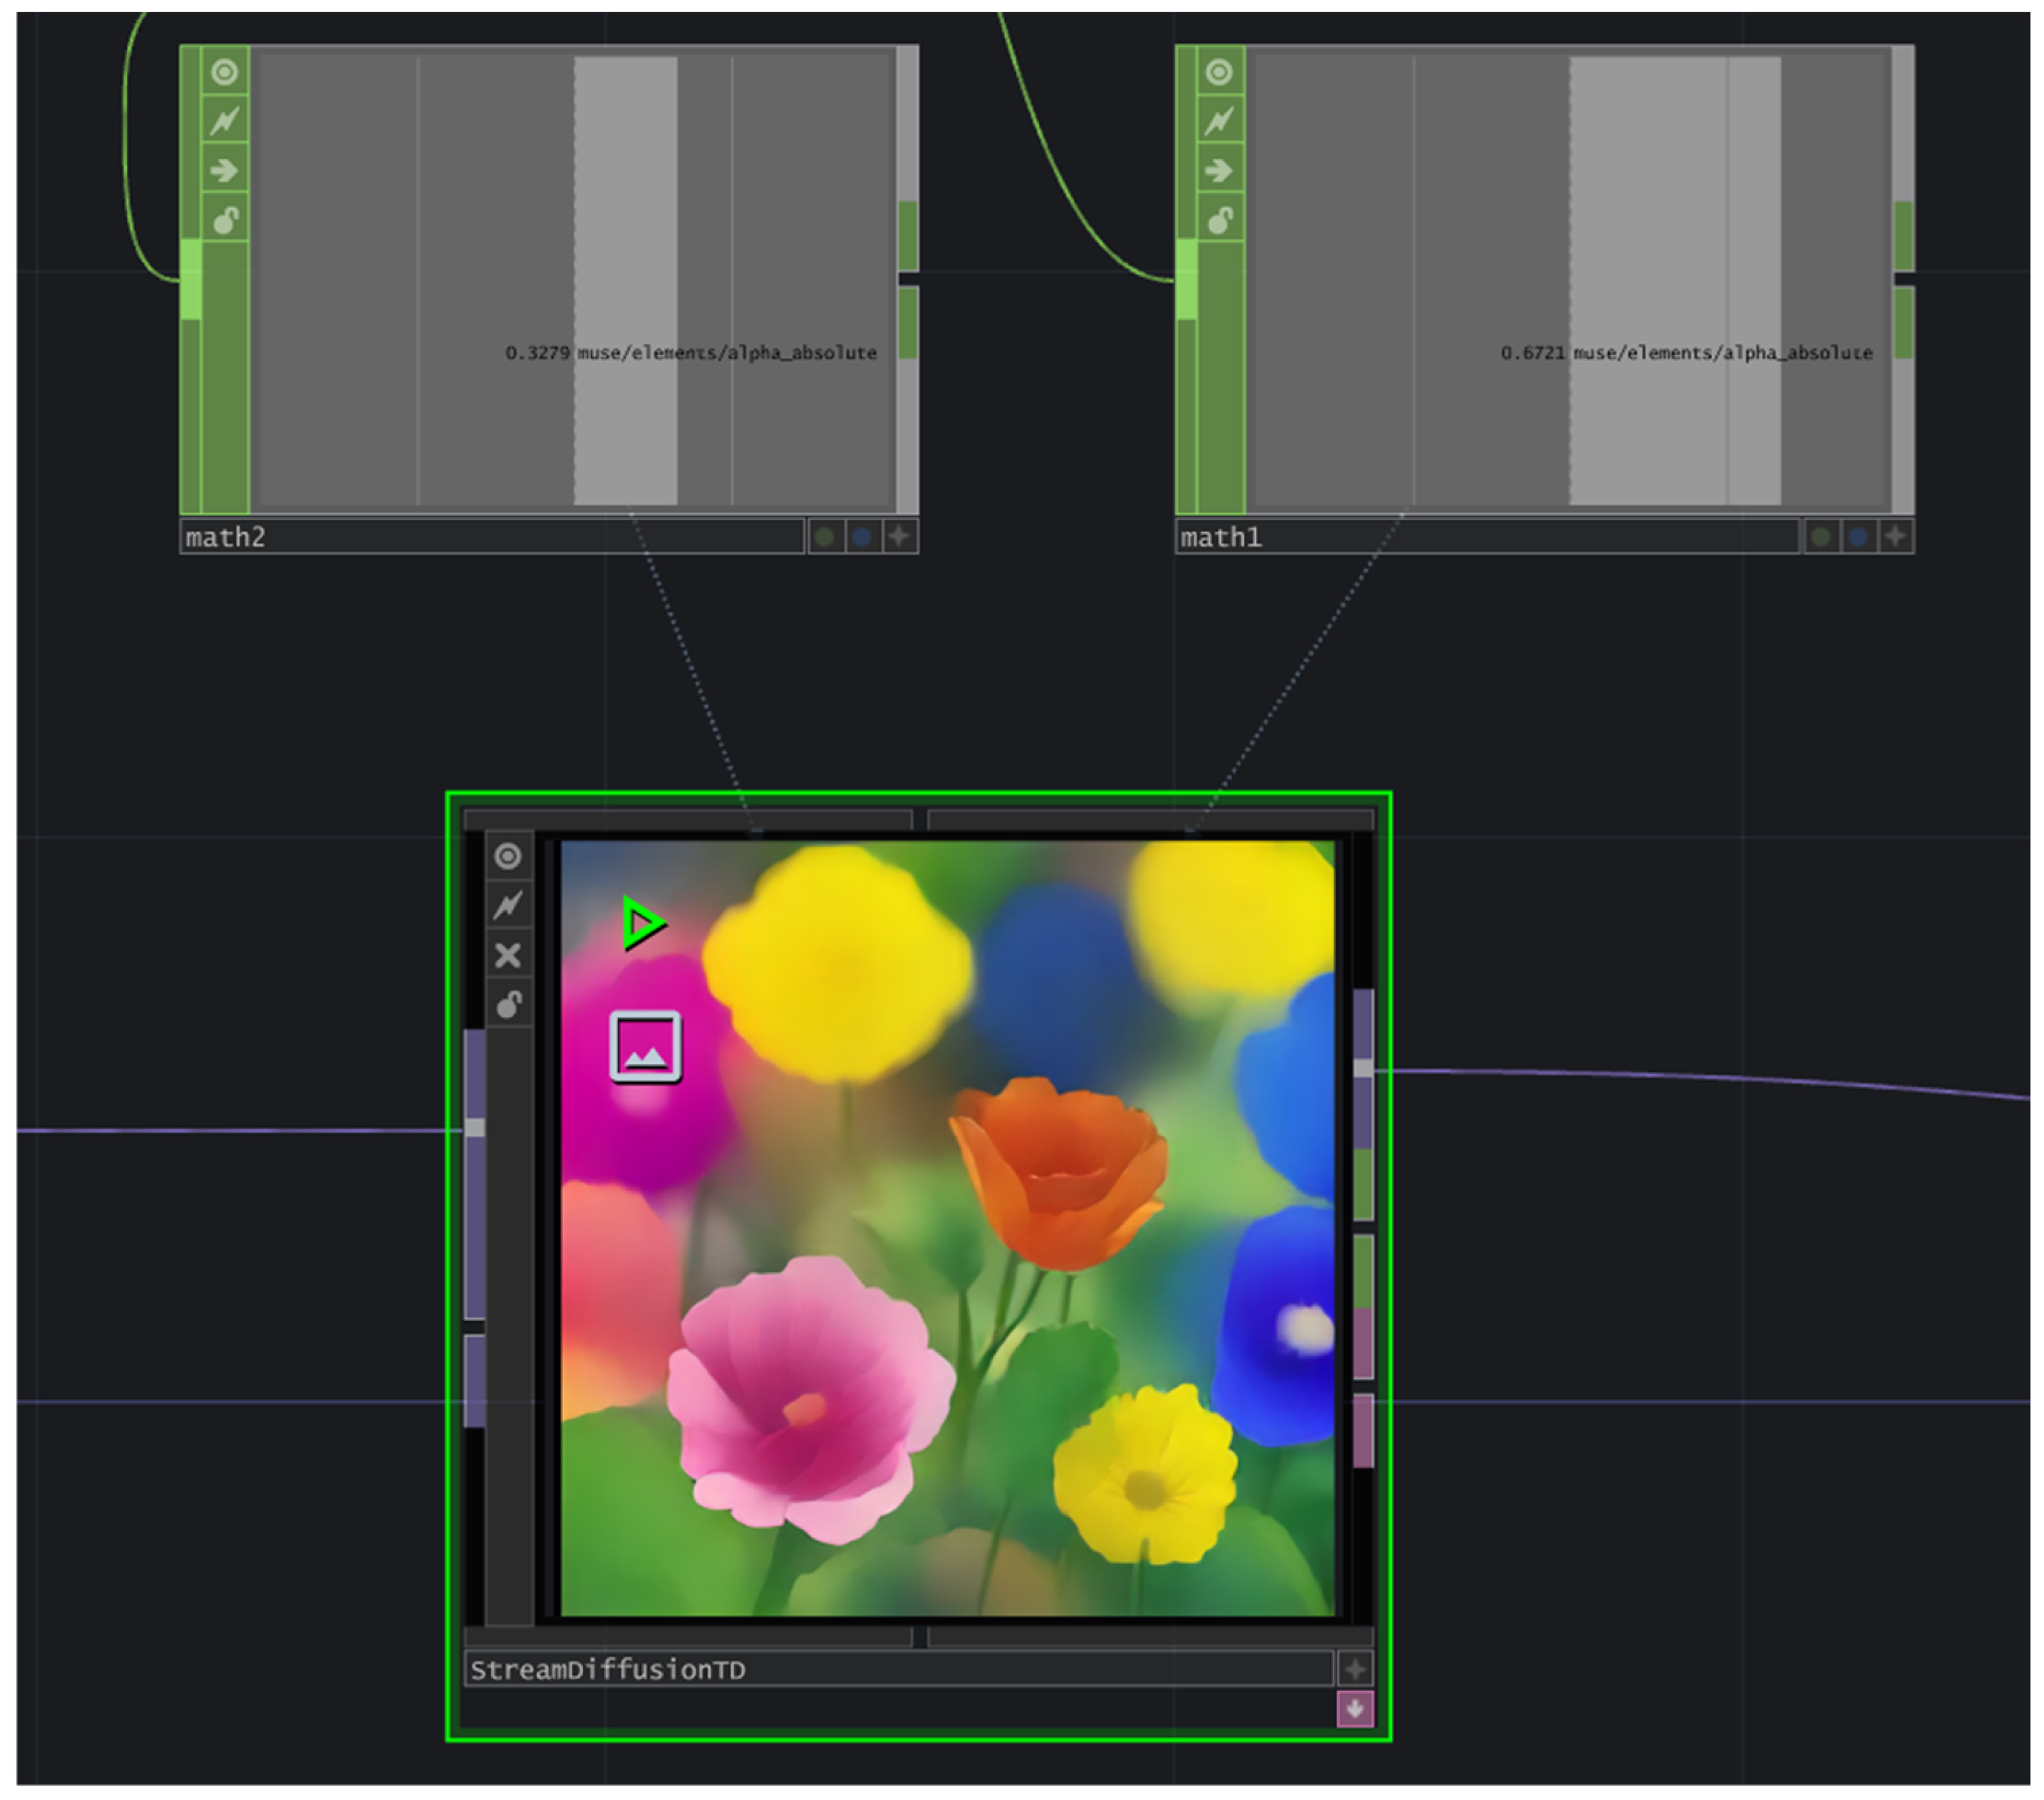This screenshot has width=2044, height=1800.
Task: Click the pink down-arrow on StreamDiffusionTD
Action: click(1355, 1709)
